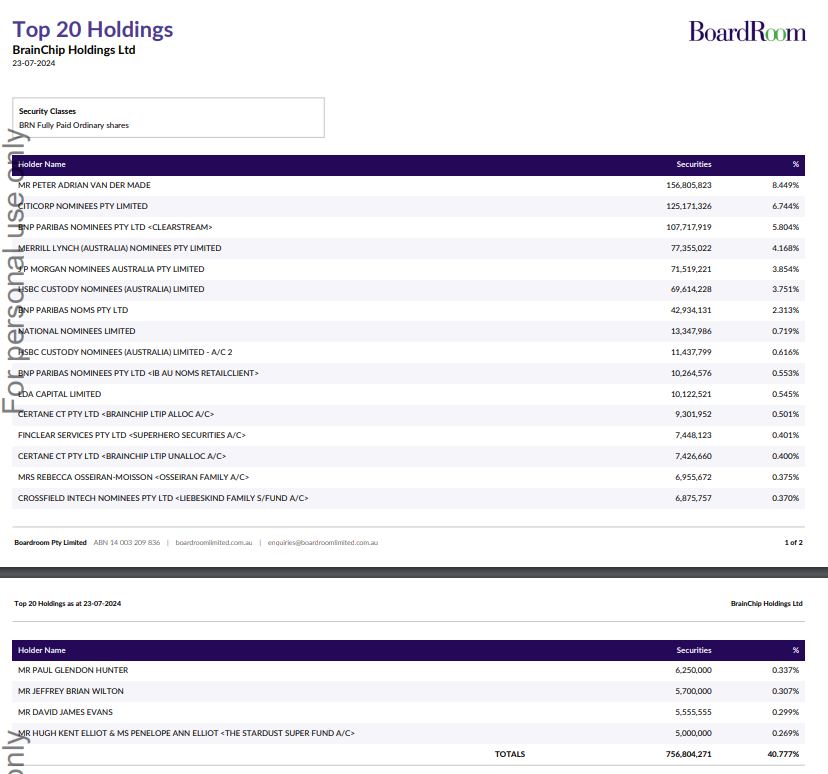Click the TOTALS label
Viewport: 828px width, 774px height.
pyautogui.click(x=510, y=754)
